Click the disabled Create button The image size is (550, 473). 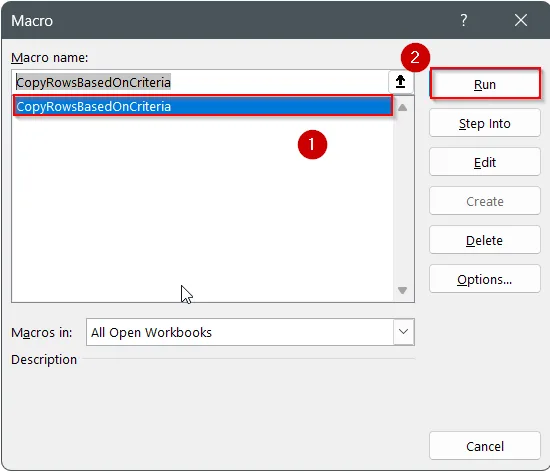(x=485, y=201)
